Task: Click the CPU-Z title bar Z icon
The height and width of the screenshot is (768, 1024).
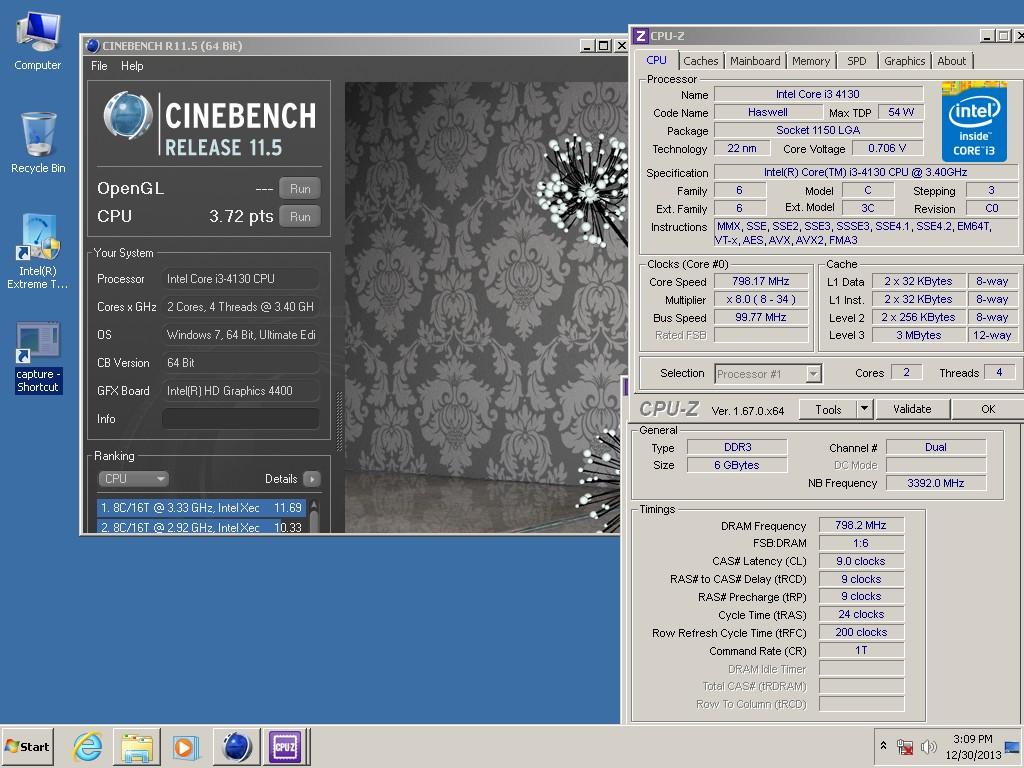Action: click(641, 36)
